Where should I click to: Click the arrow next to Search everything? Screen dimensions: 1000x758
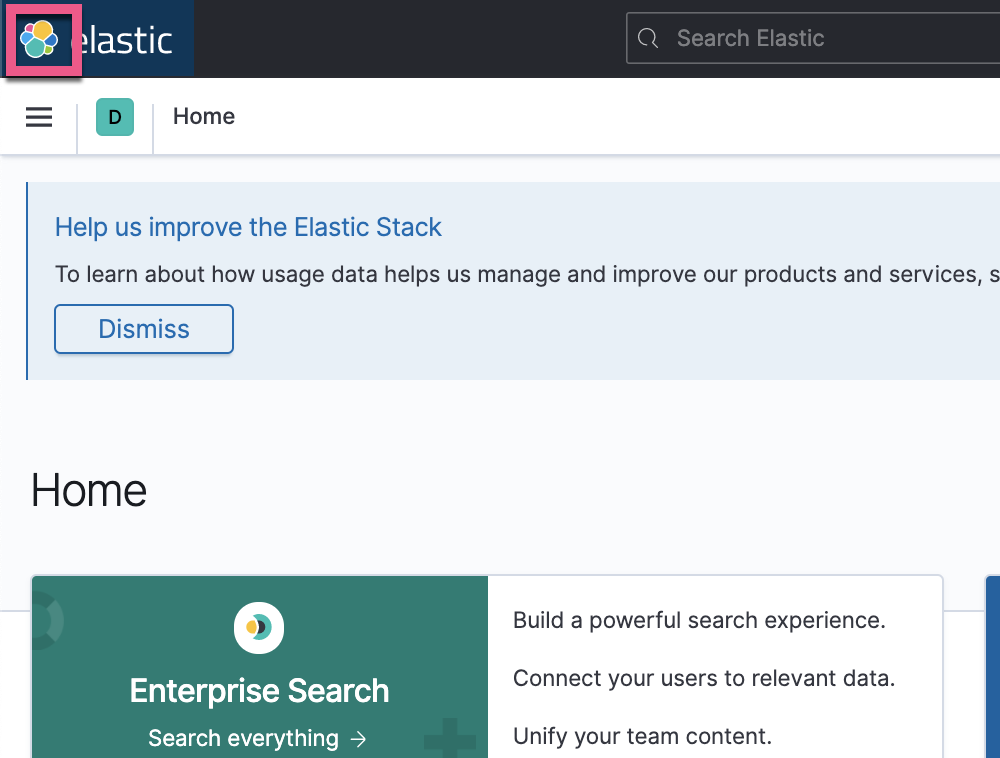[x=359, y=739]
